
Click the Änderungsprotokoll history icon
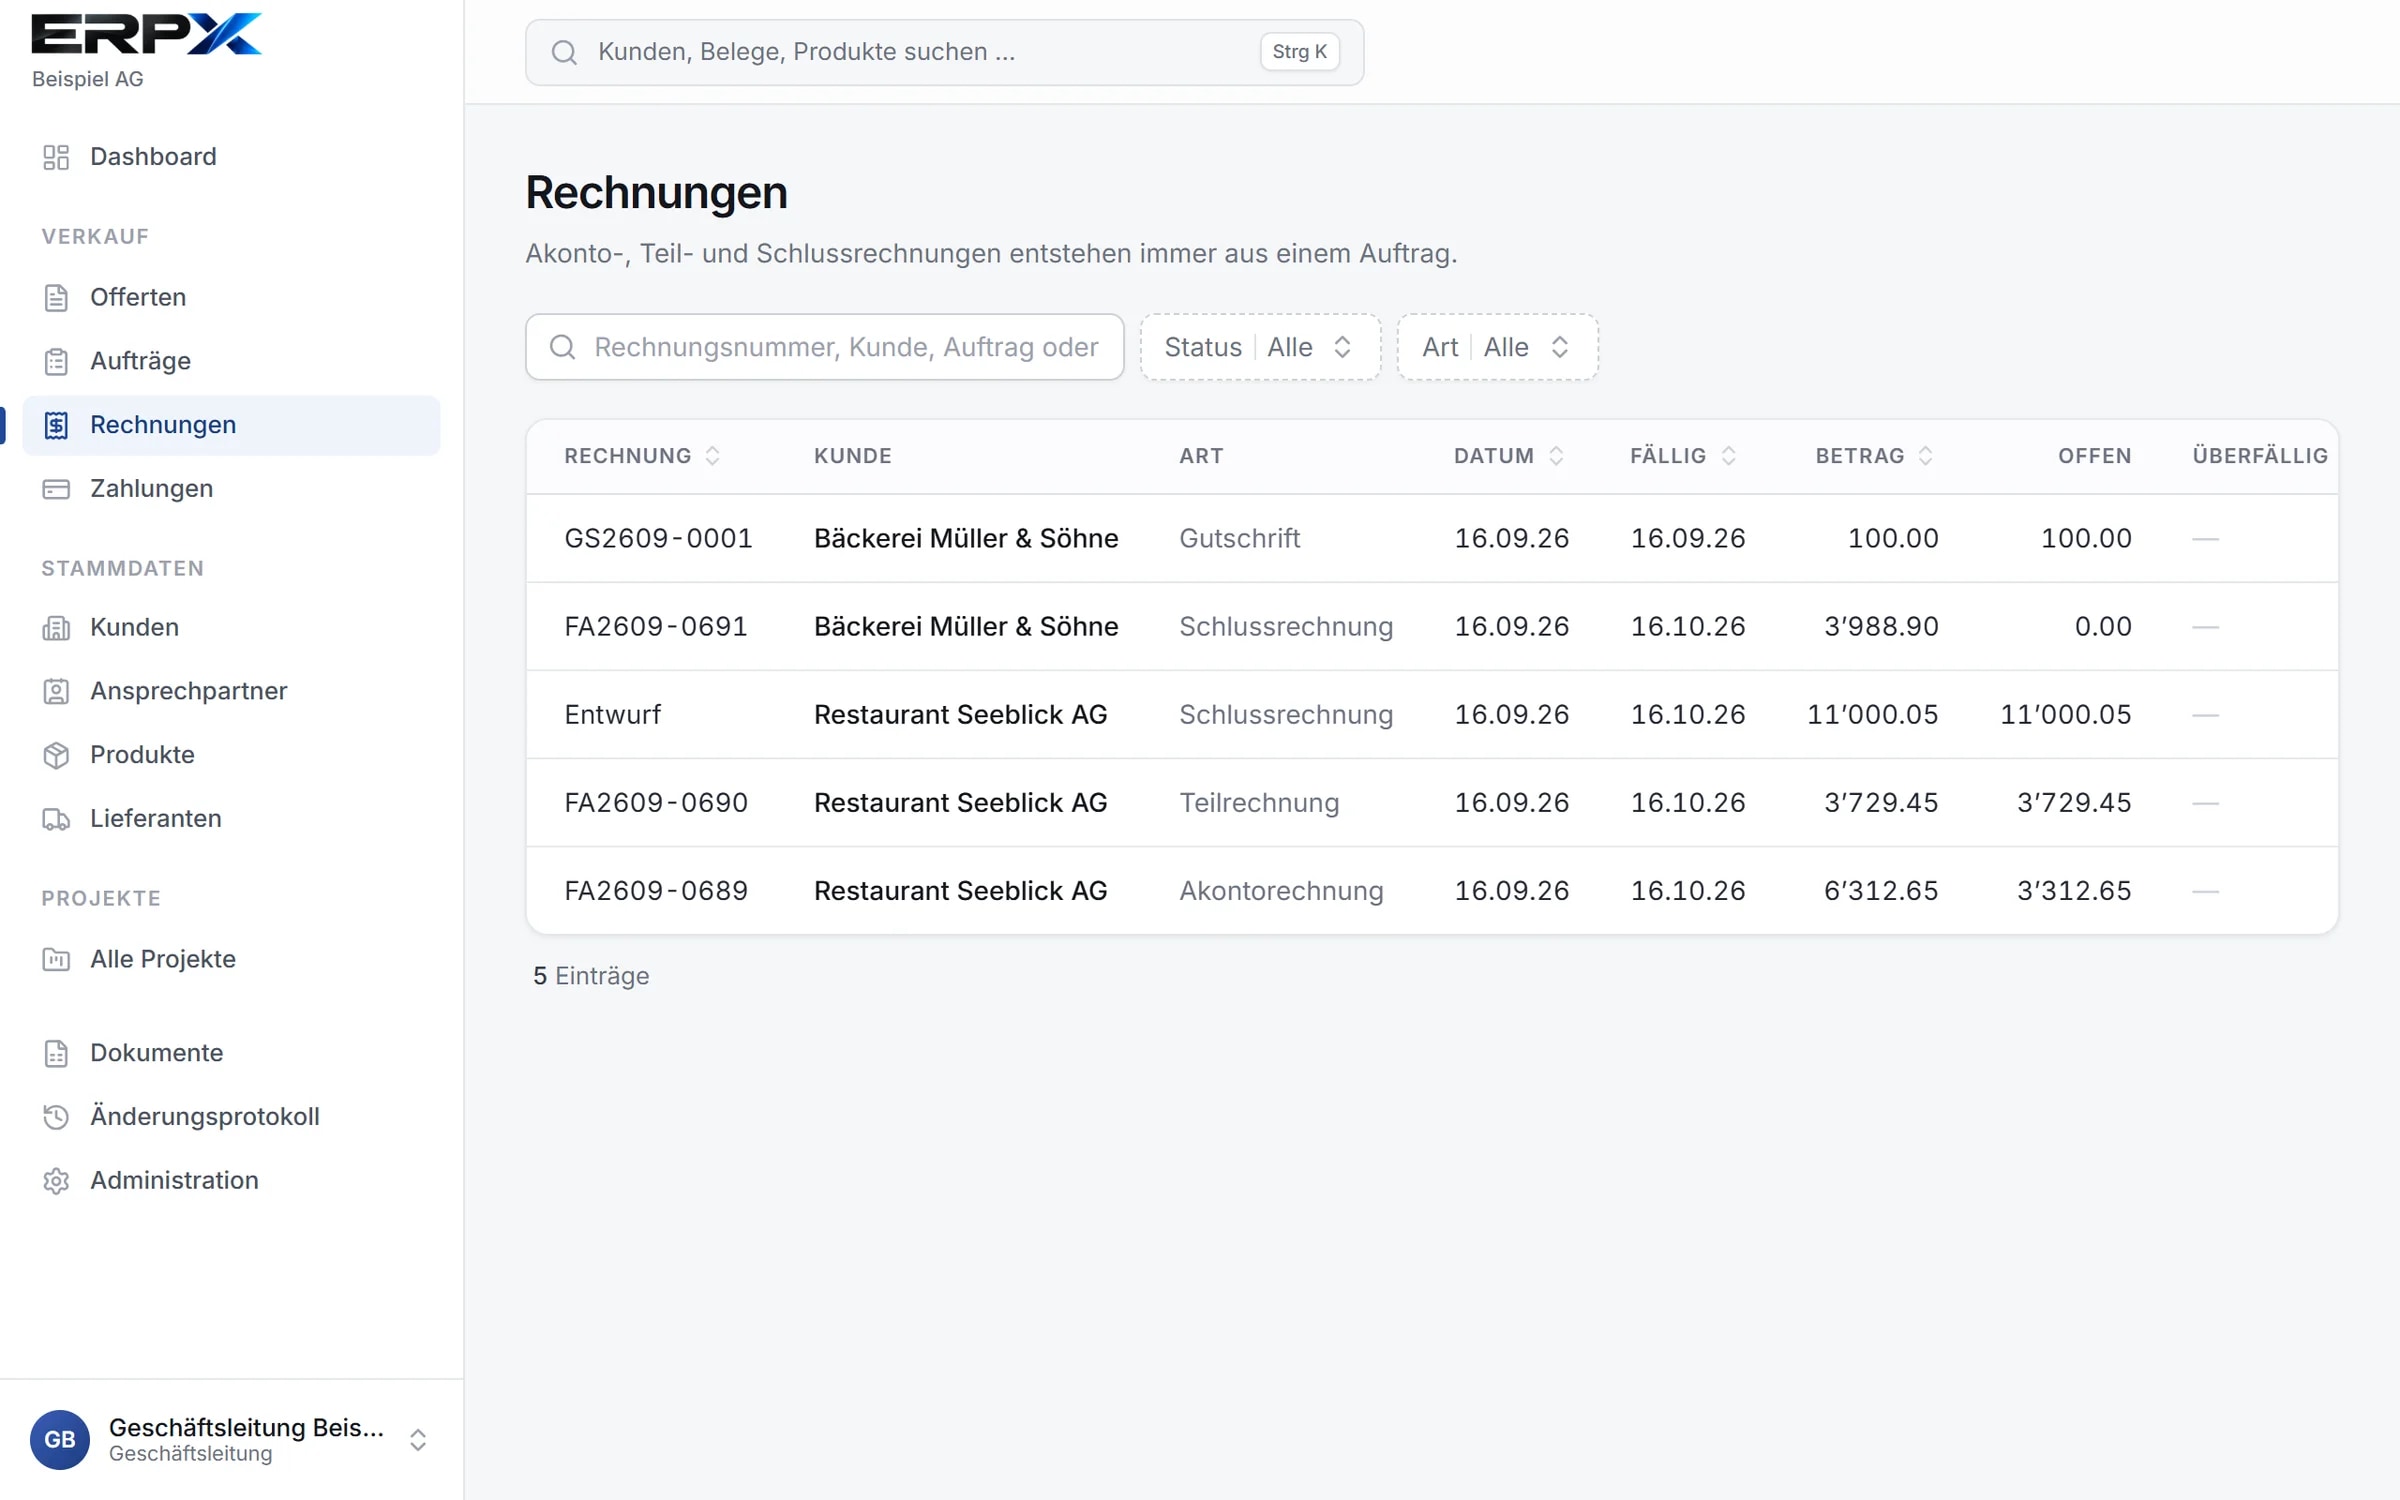tap(56, 1117)
